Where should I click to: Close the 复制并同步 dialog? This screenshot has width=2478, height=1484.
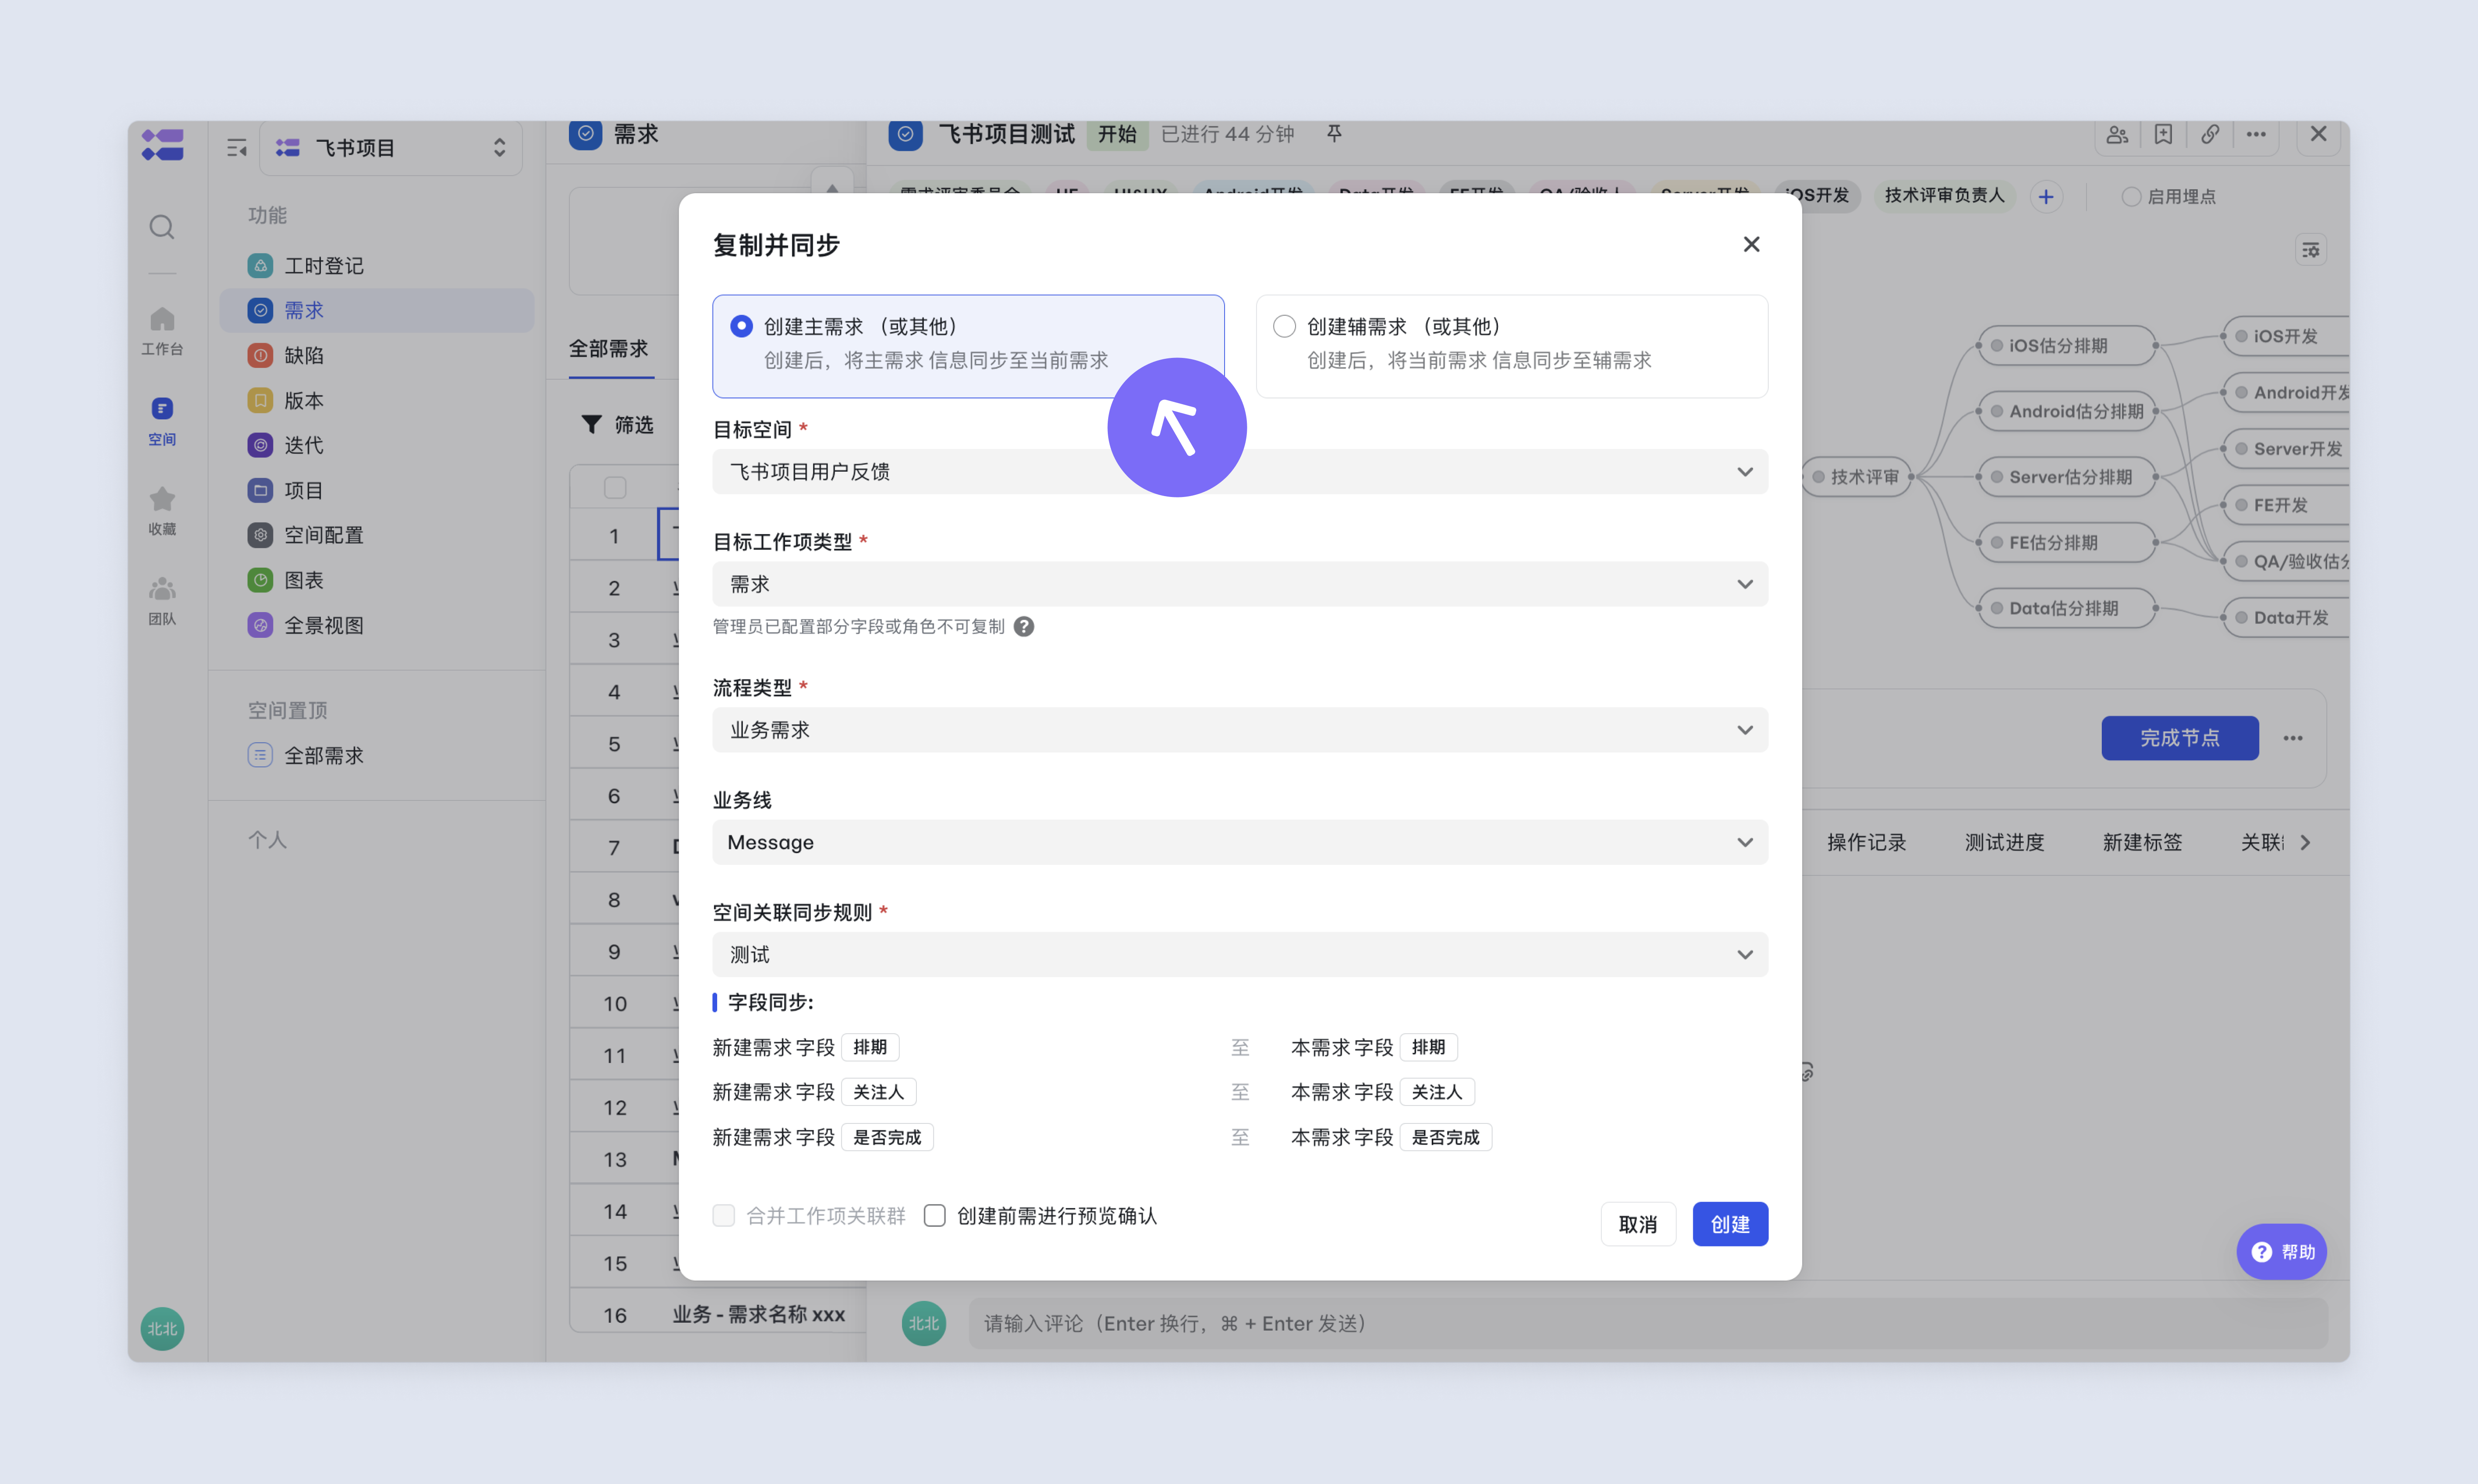coord(1751,245)
